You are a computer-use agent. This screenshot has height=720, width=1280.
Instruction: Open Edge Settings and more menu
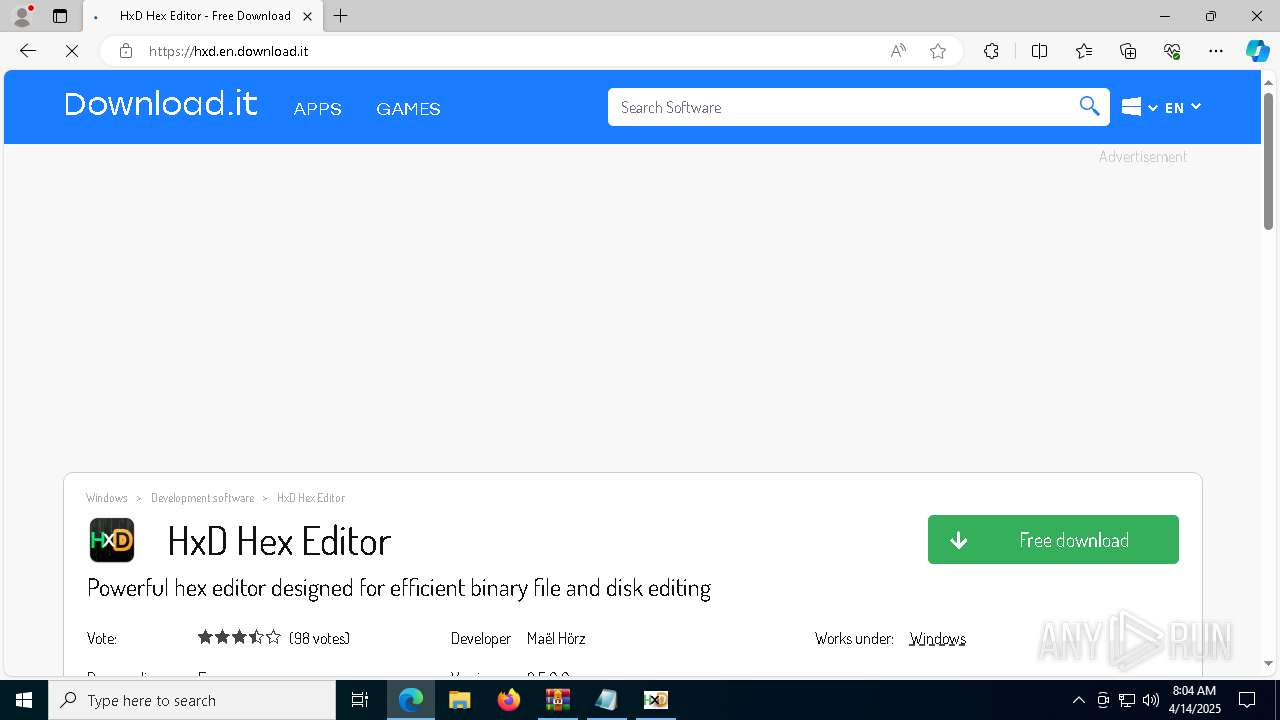pyautogui.click(x=1216, y=51)
